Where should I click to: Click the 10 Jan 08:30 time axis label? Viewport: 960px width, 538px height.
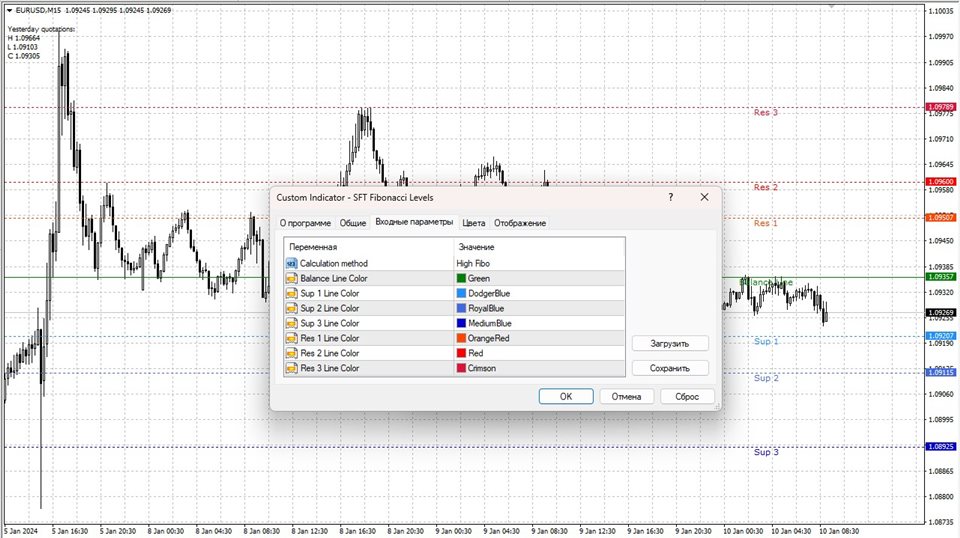839,531
